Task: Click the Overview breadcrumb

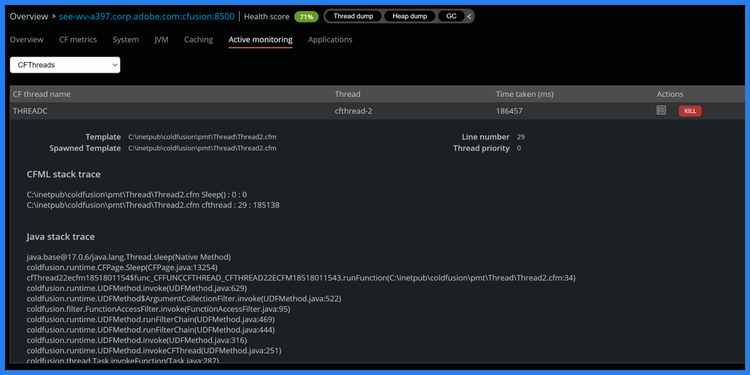Action: click(29, 16)
